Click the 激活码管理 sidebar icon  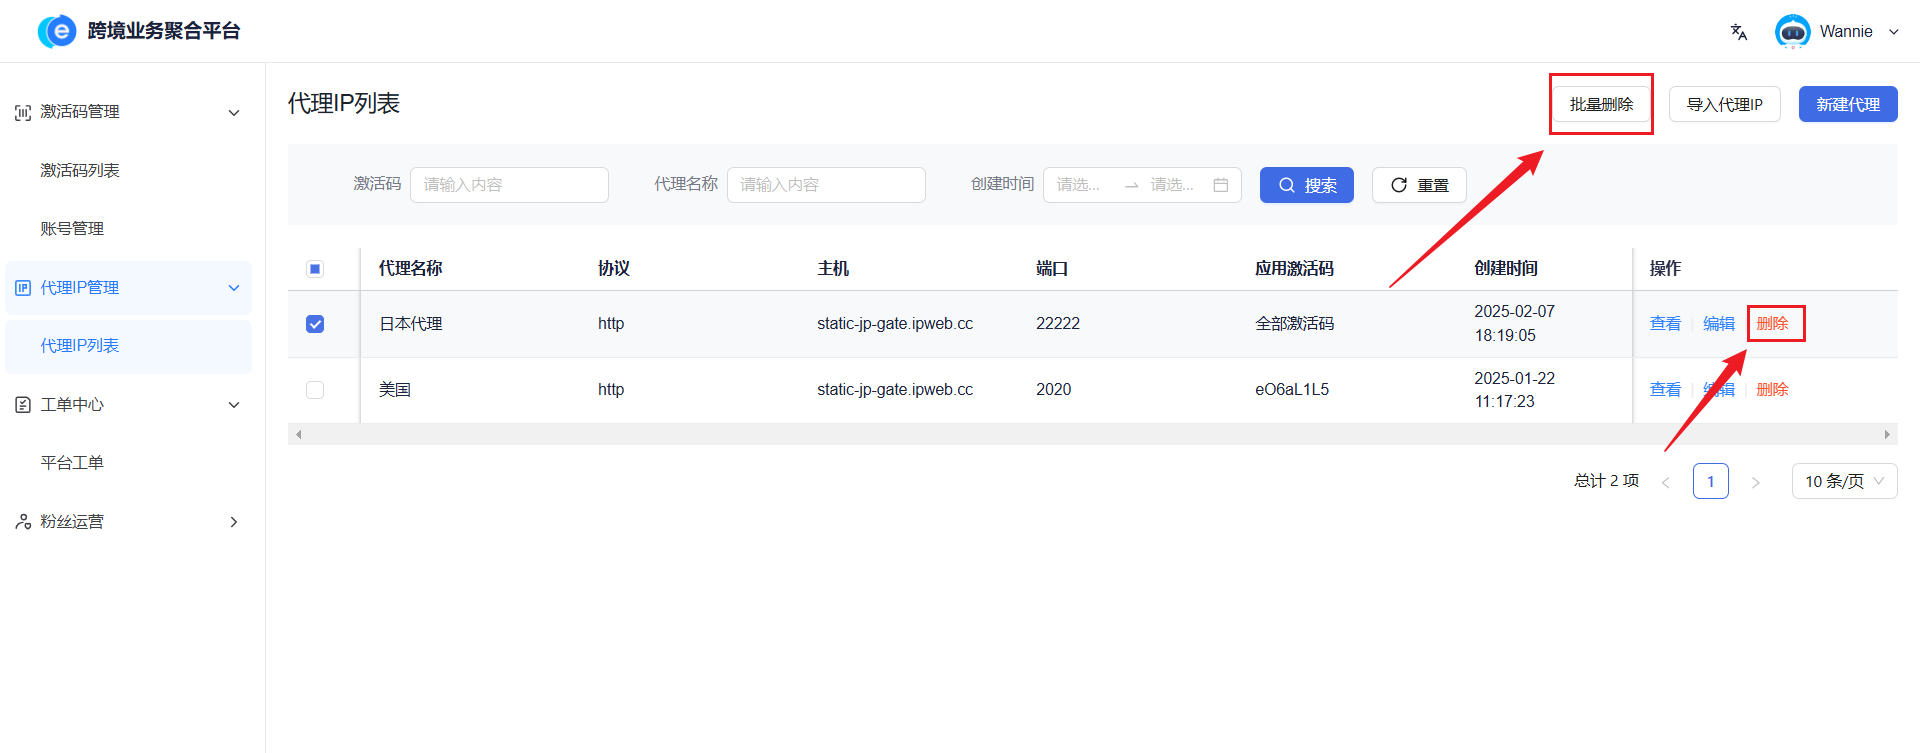23,113
